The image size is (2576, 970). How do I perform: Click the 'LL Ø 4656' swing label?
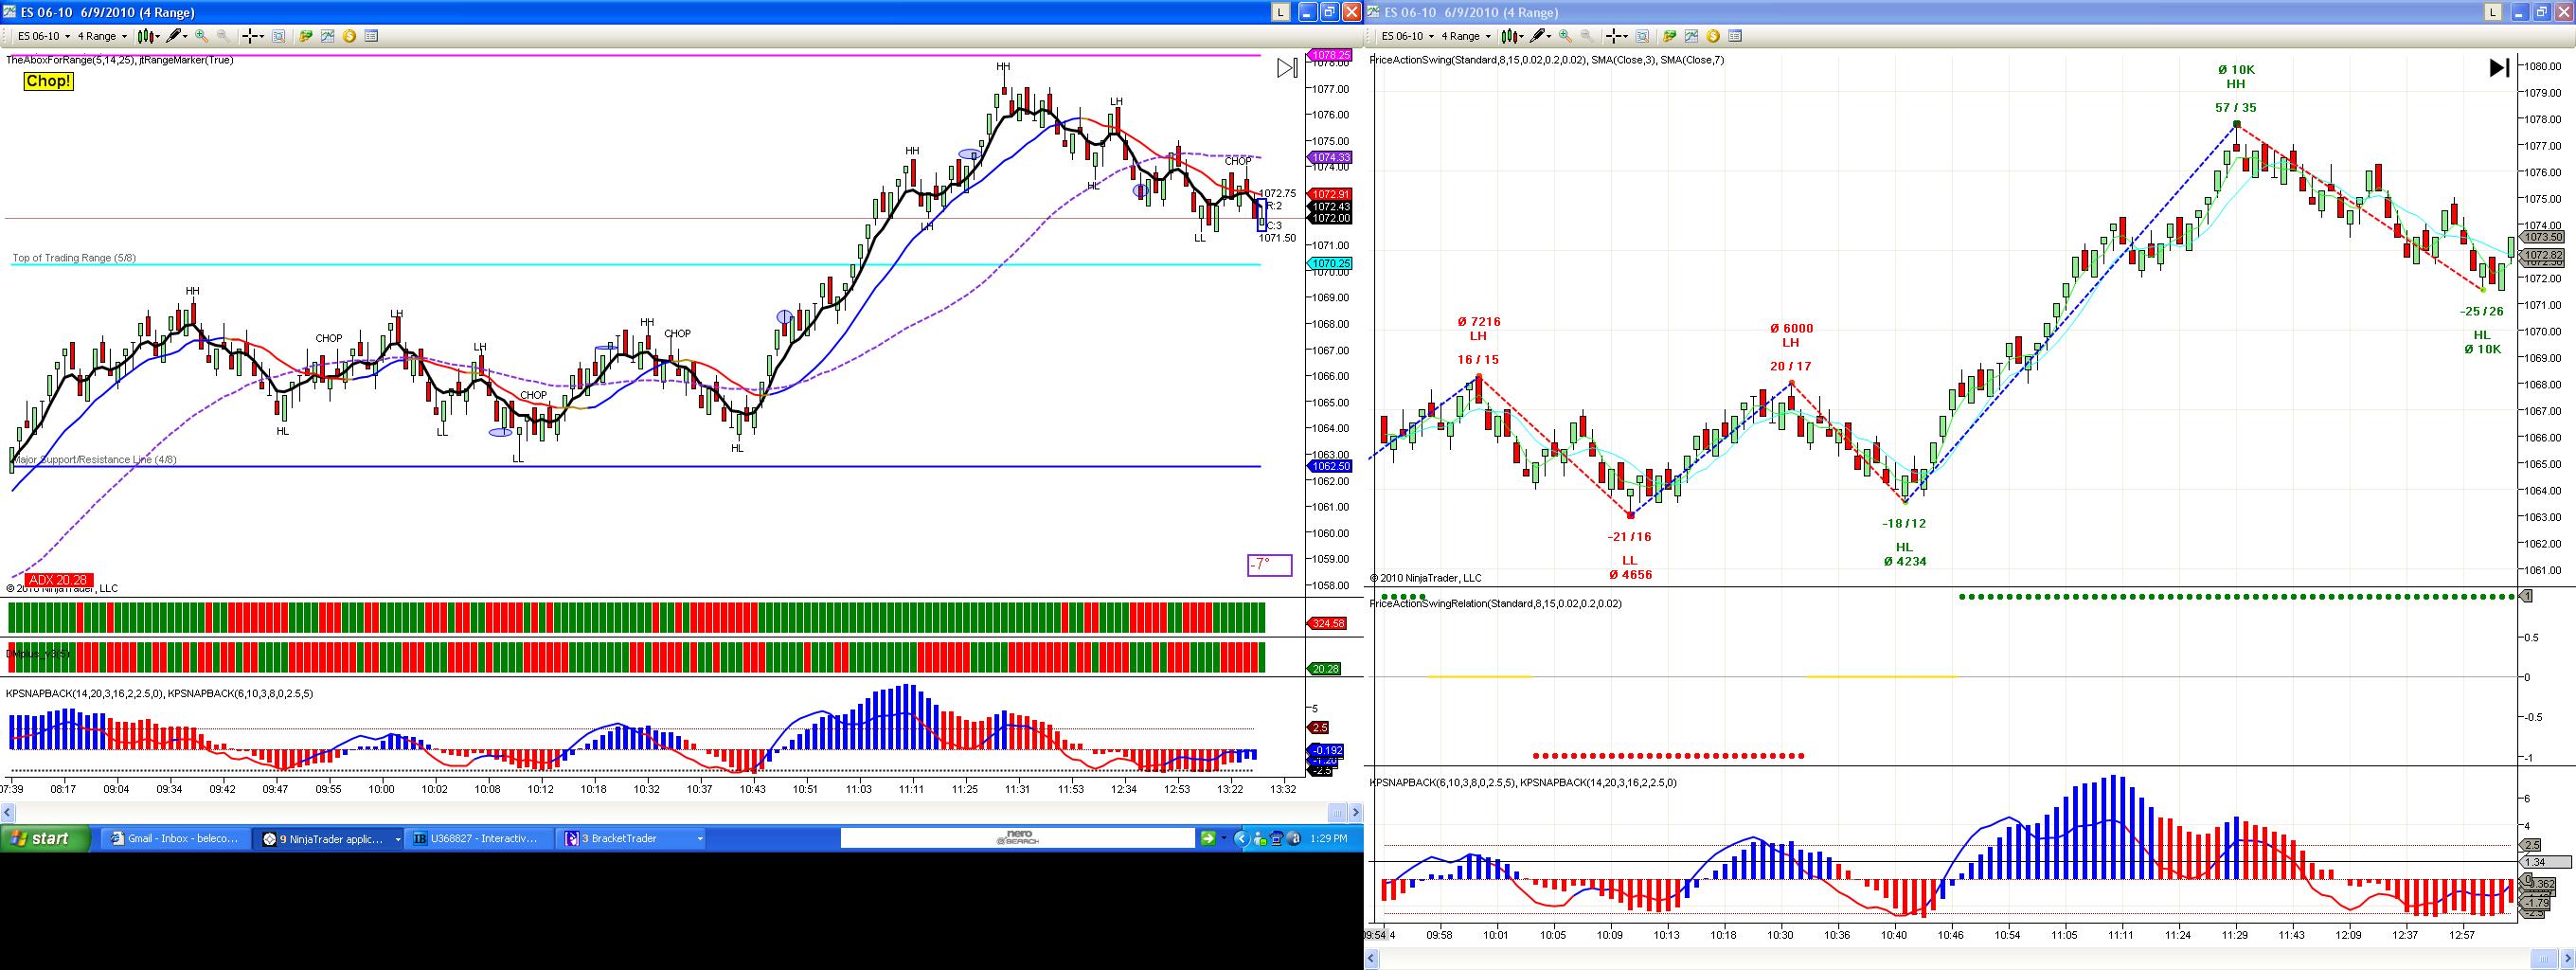click(x=1630, y=568)
